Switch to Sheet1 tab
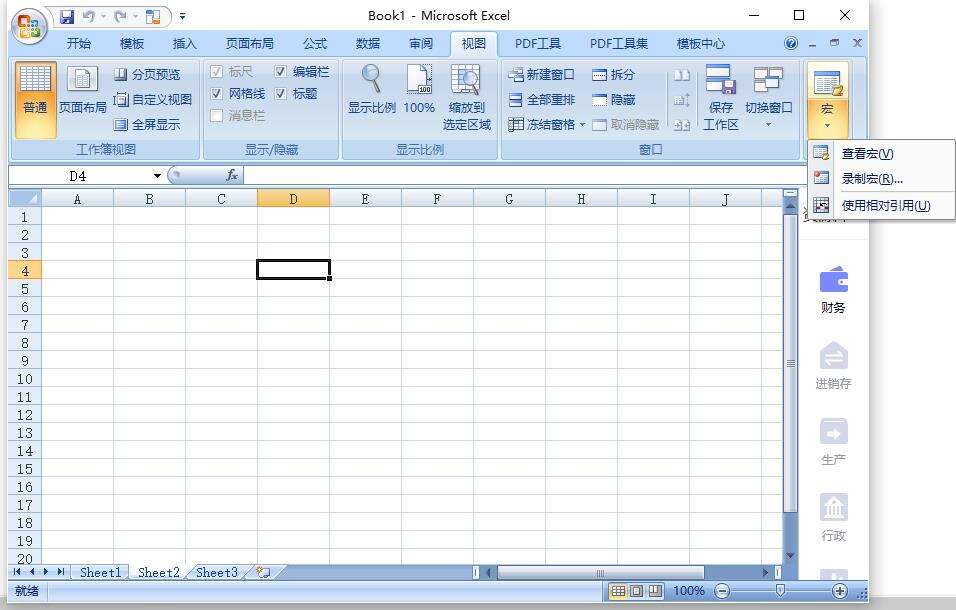This screenshot has width=956, height=610. click(100, 572)
